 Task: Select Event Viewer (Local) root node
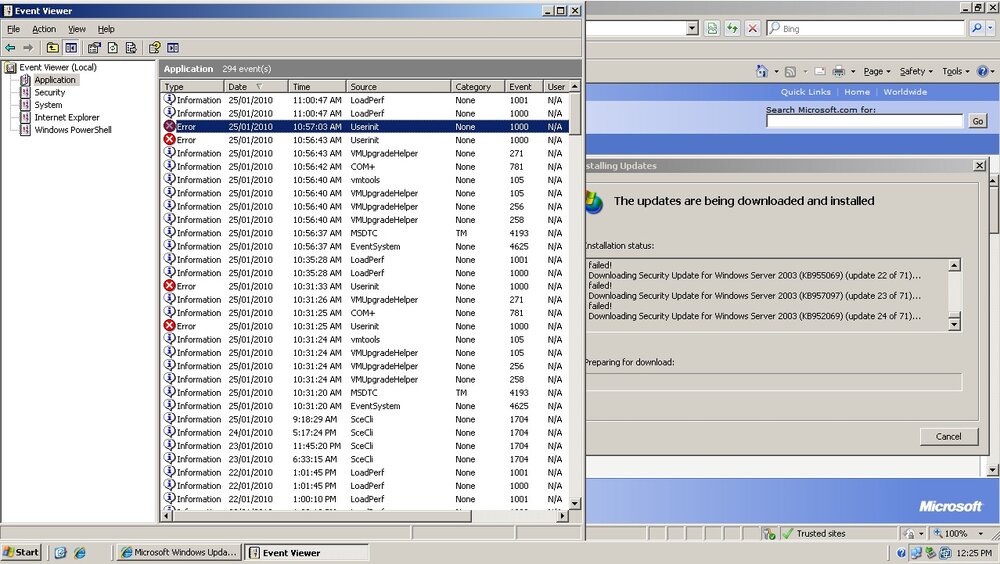tap(57, 67)
